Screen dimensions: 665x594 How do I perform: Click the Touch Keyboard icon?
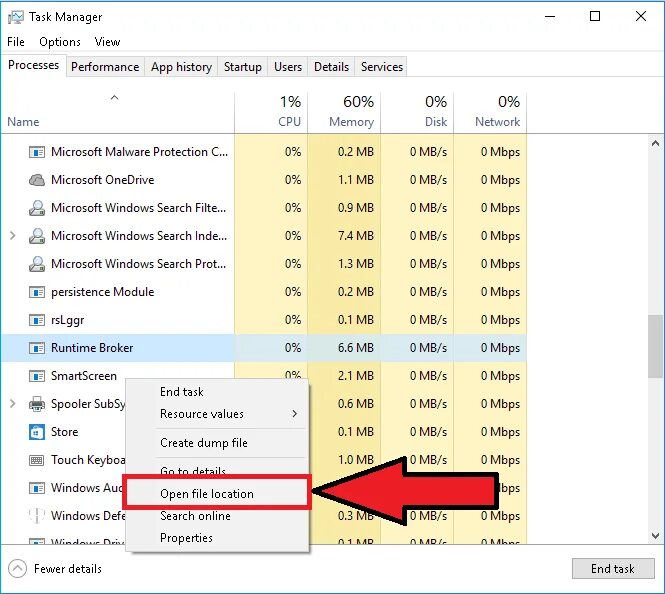click(37, 460)
